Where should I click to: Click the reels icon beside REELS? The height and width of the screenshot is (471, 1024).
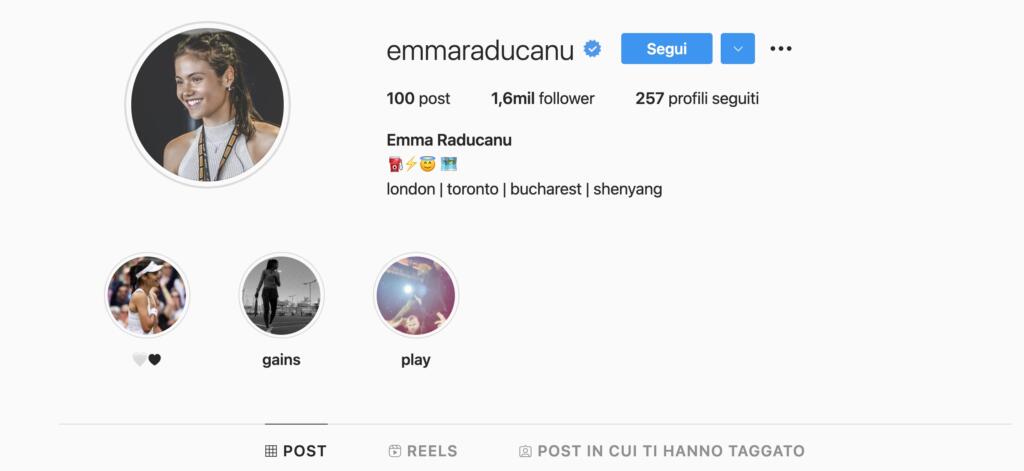click(394, 451)
